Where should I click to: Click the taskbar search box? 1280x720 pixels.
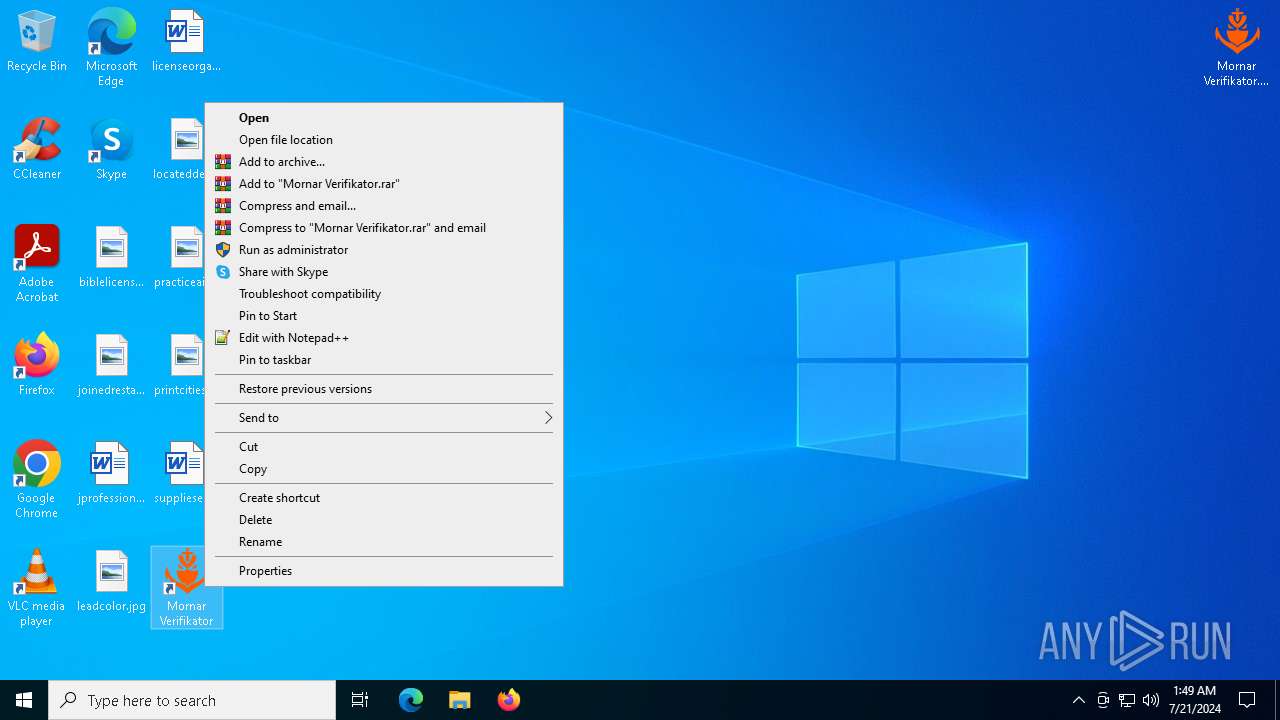coord(192,700)
